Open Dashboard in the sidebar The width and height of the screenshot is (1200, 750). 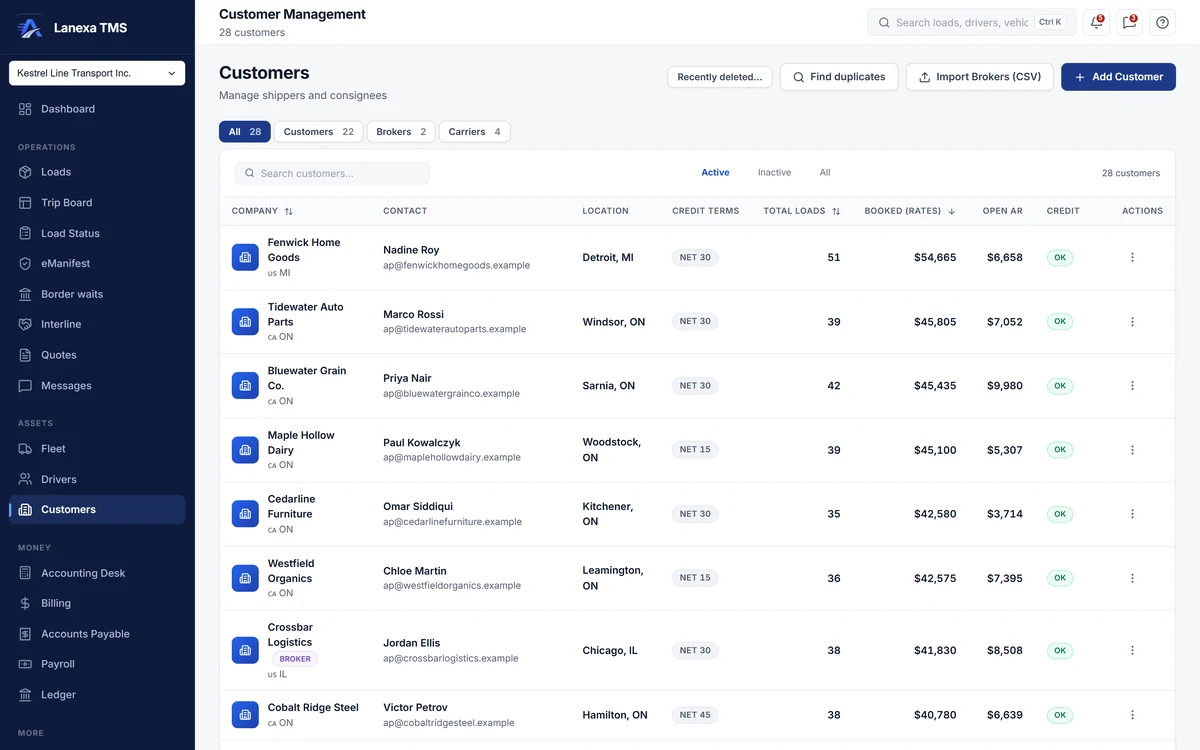pos(97,109)
